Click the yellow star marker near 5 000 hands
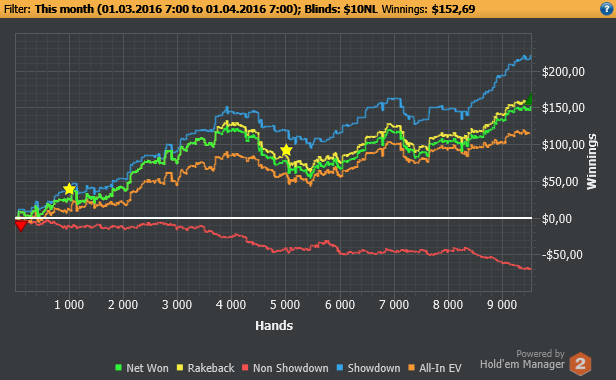Screen dimensions: 616x380 286,150
